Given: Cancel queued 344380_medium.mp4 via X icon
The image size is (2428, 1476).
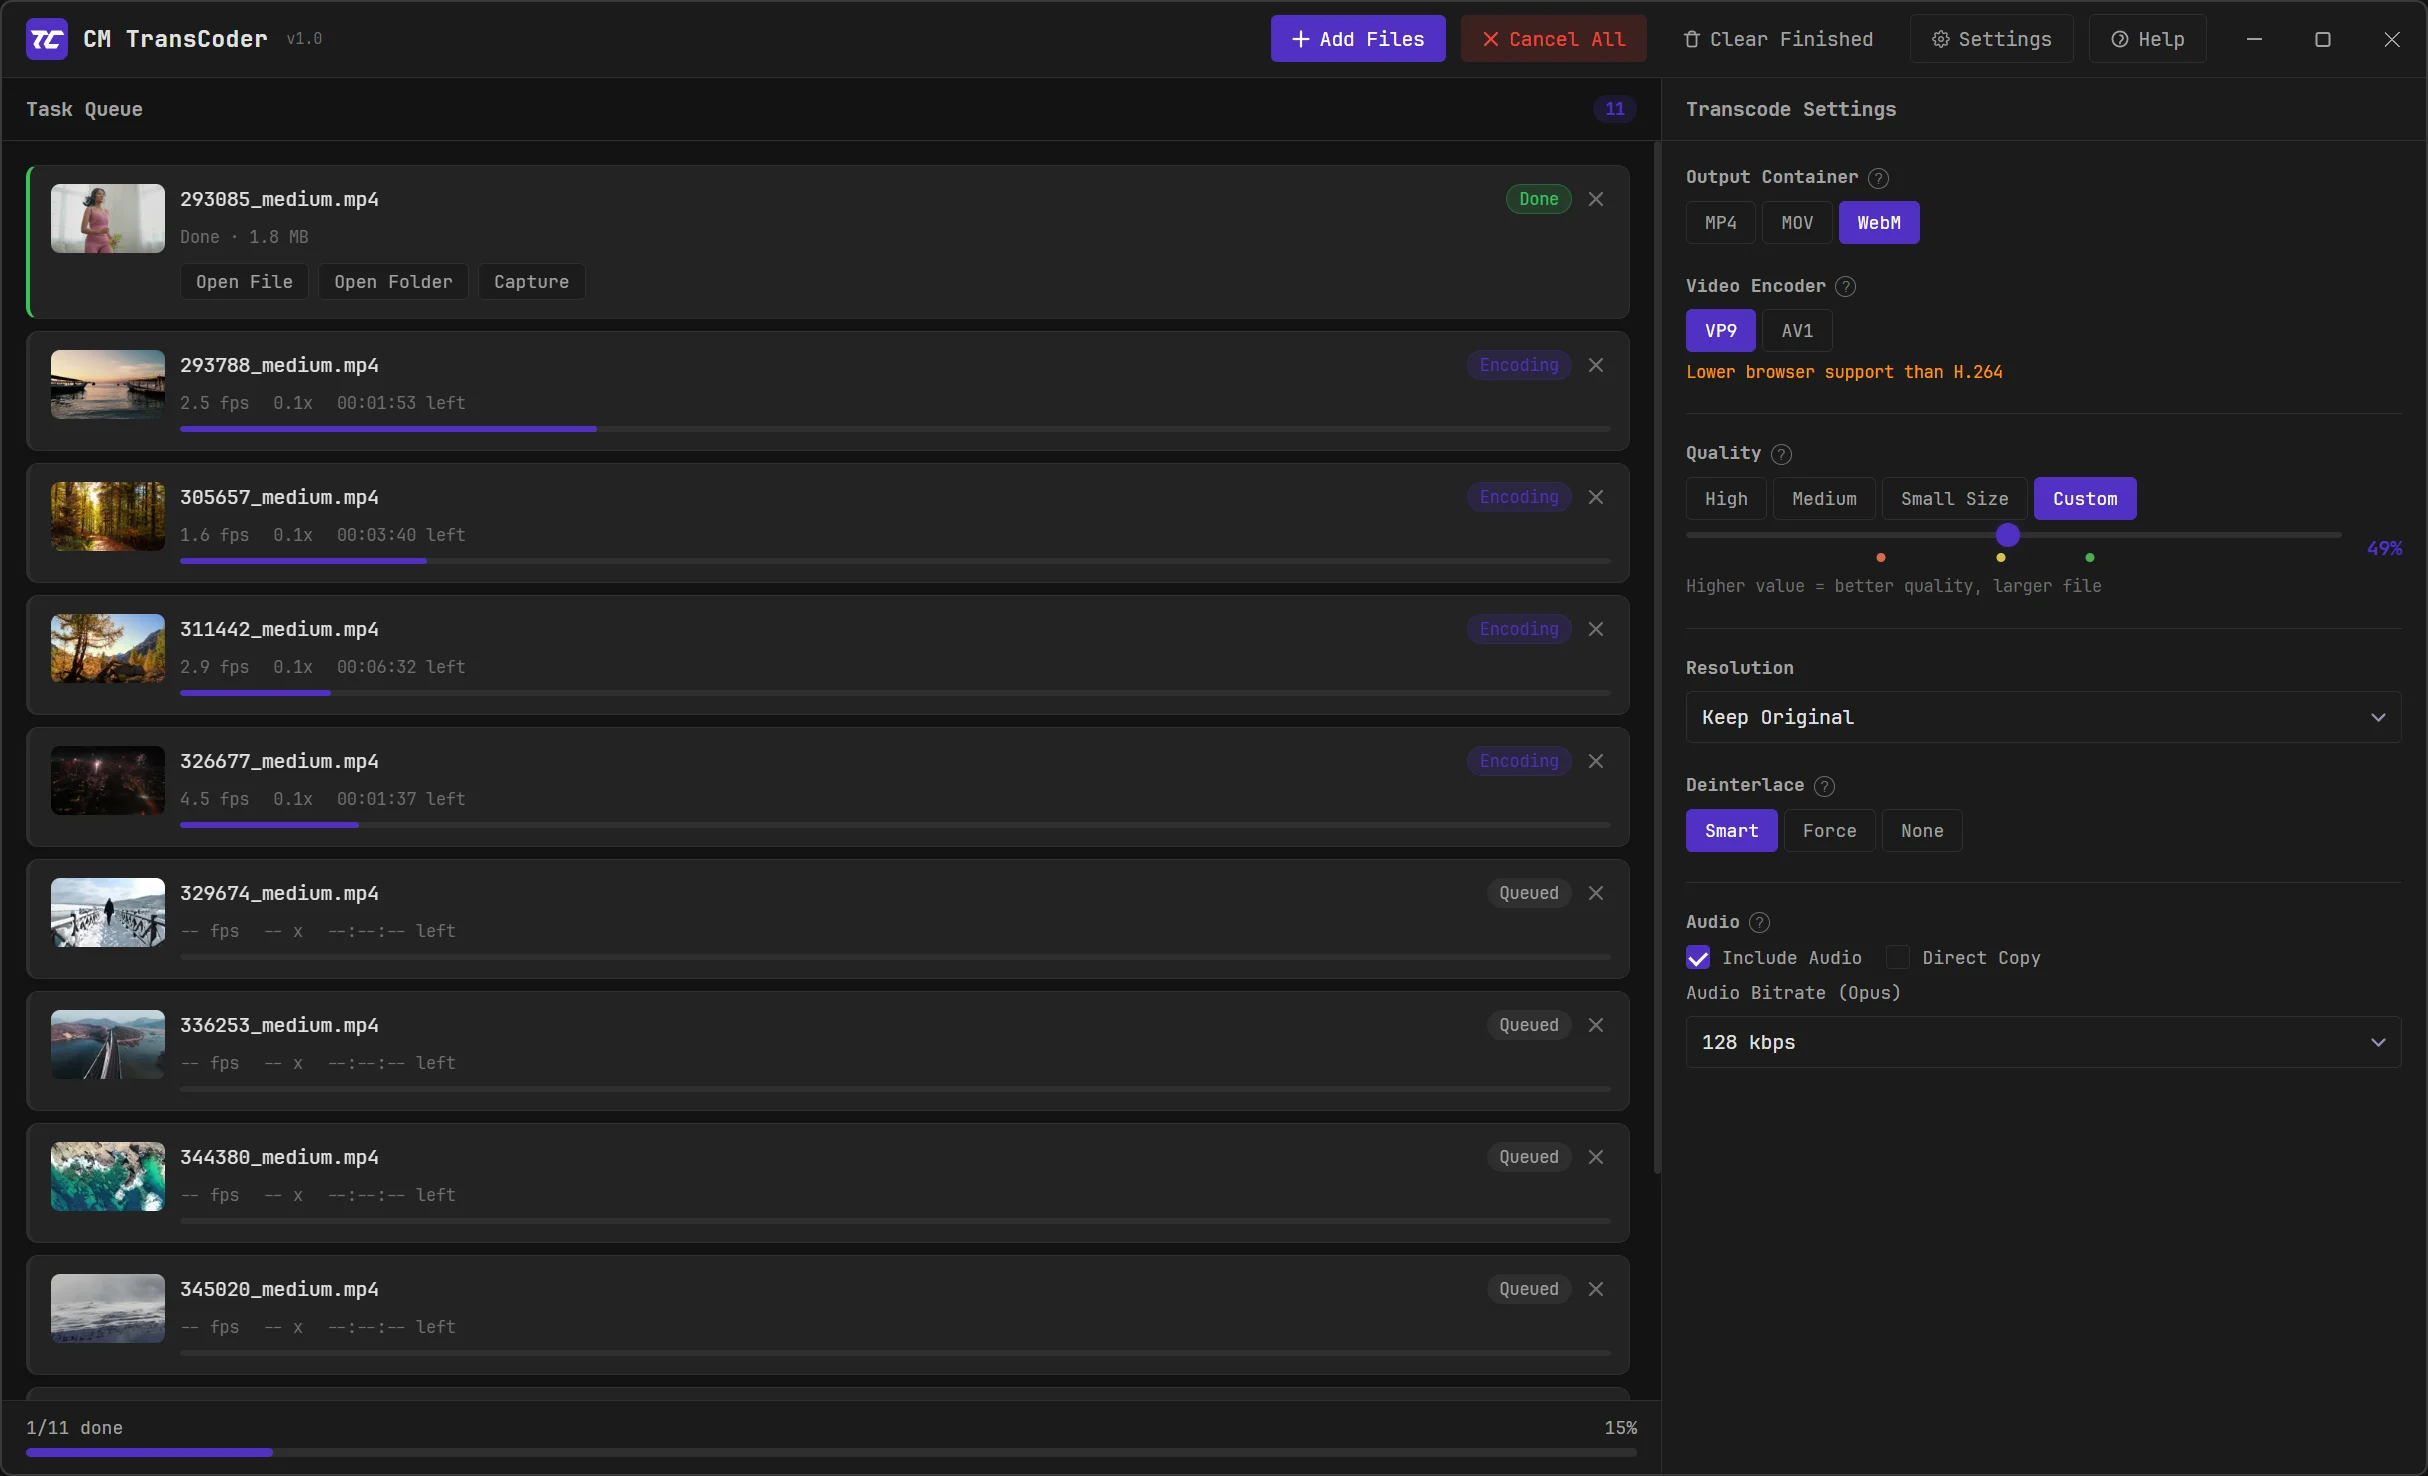Looking at the screenshot, I should [1596, 1157].
